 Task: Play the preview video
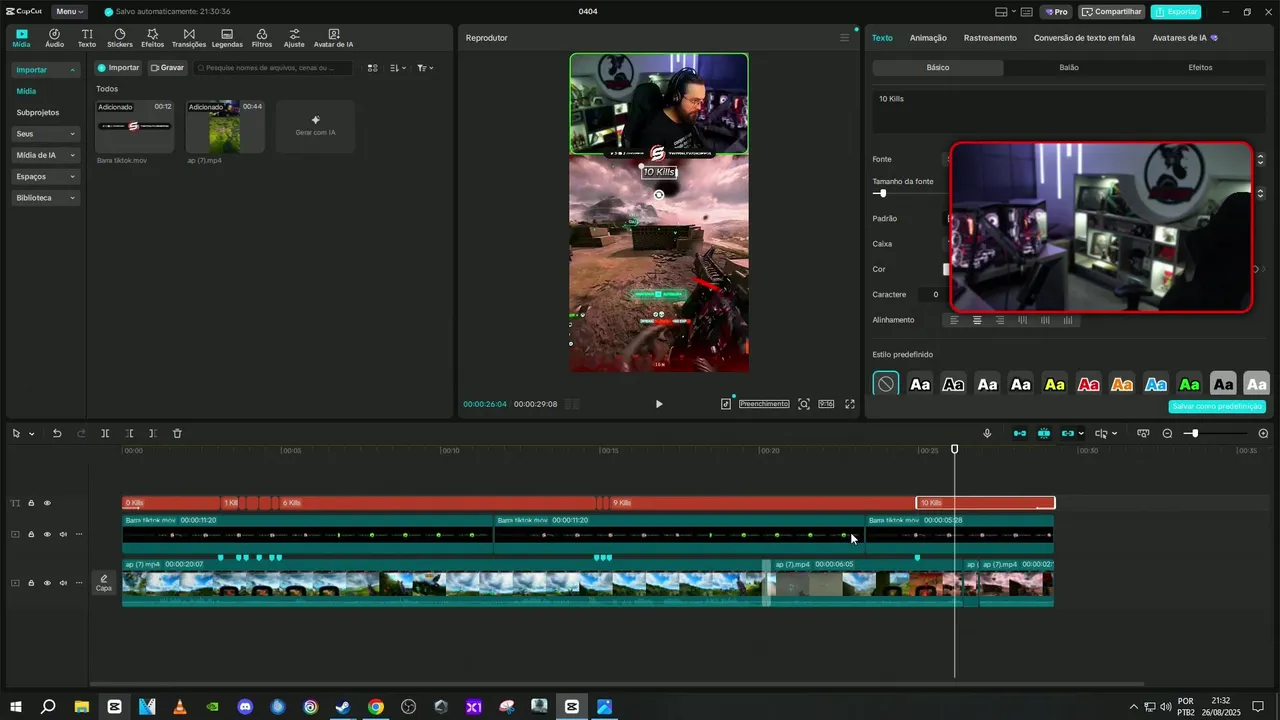(x=659, y=404)
